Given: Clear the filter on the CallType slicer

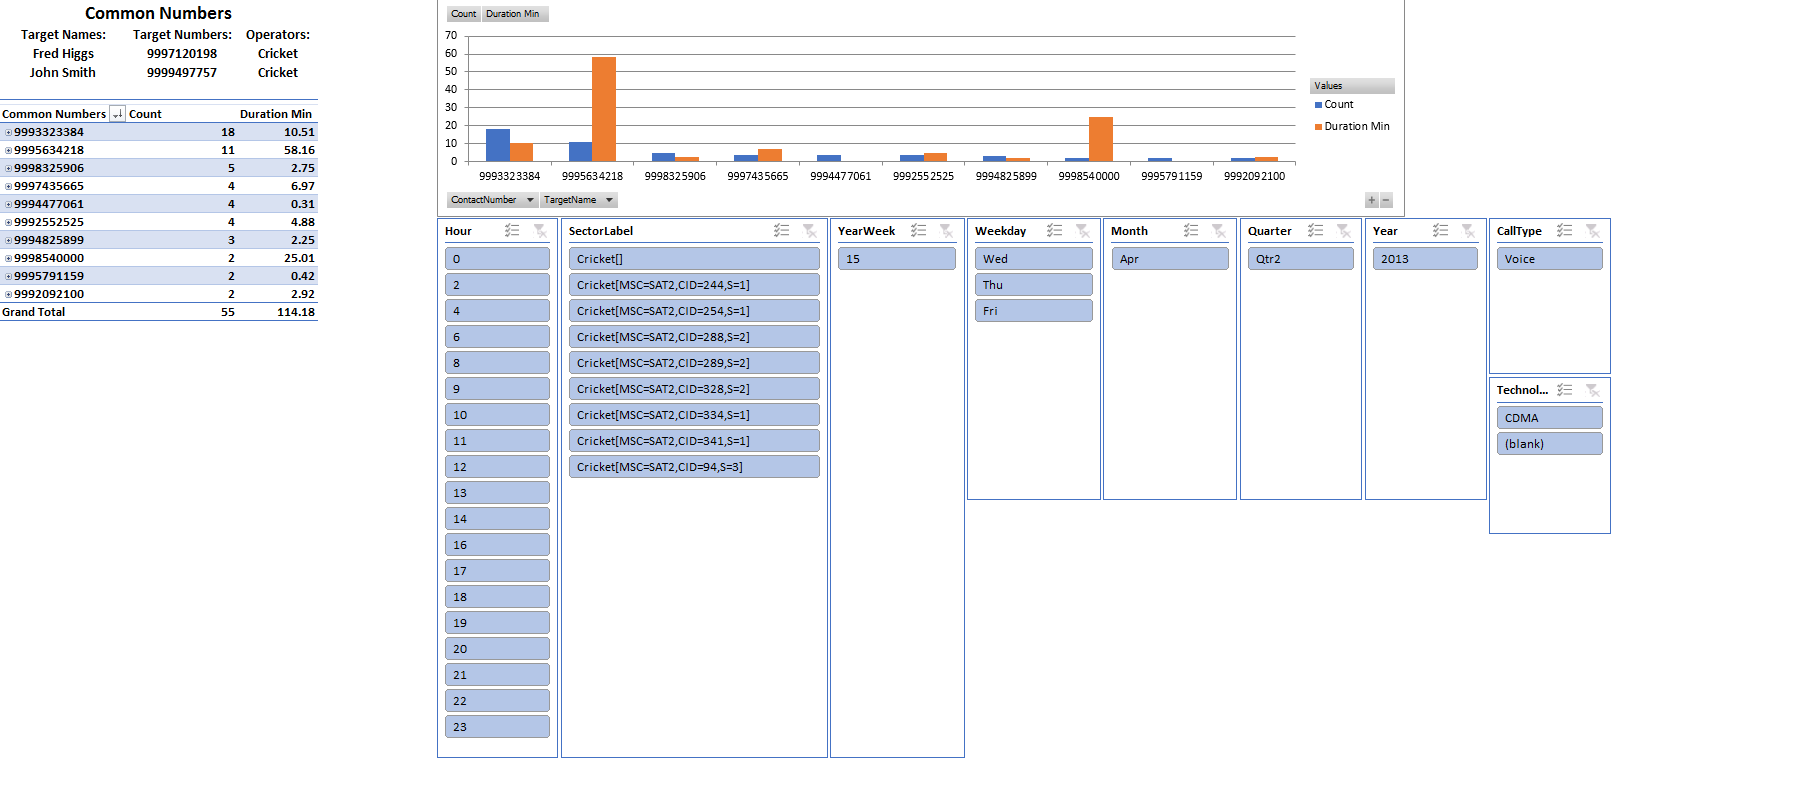Looking at the screenshot, I should click(x=1593, y=231).
